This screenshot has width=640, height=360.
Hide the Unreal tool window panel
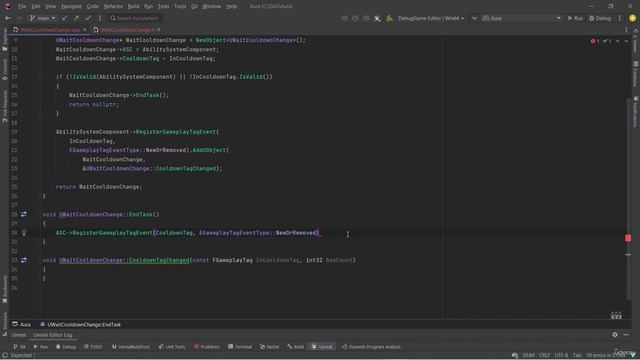[626, 335]
